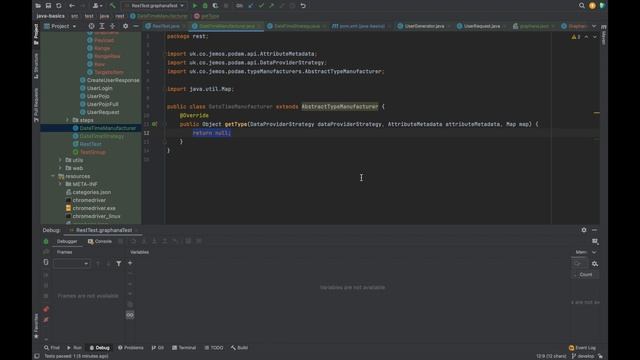
Task: Click the Back navigation arrow
Action: point(72,6)
